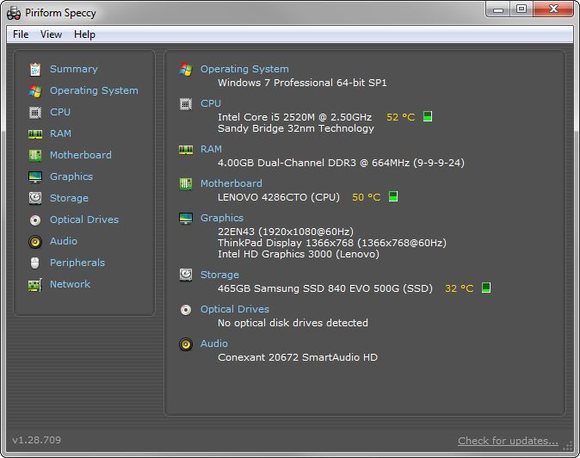Select Storage in the sidebar list
The width and height of the screenshot is (580, 458).
coord(69,198)
